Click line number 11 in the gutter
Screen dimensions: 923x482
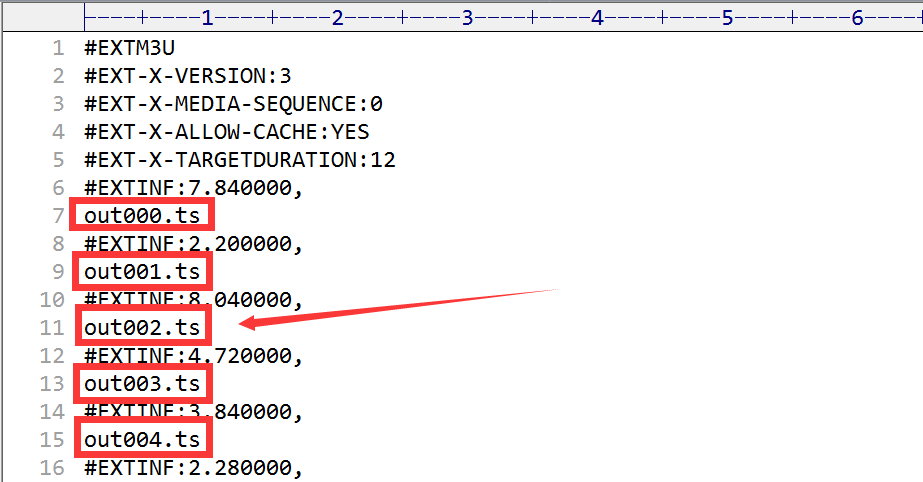point(52,328)
